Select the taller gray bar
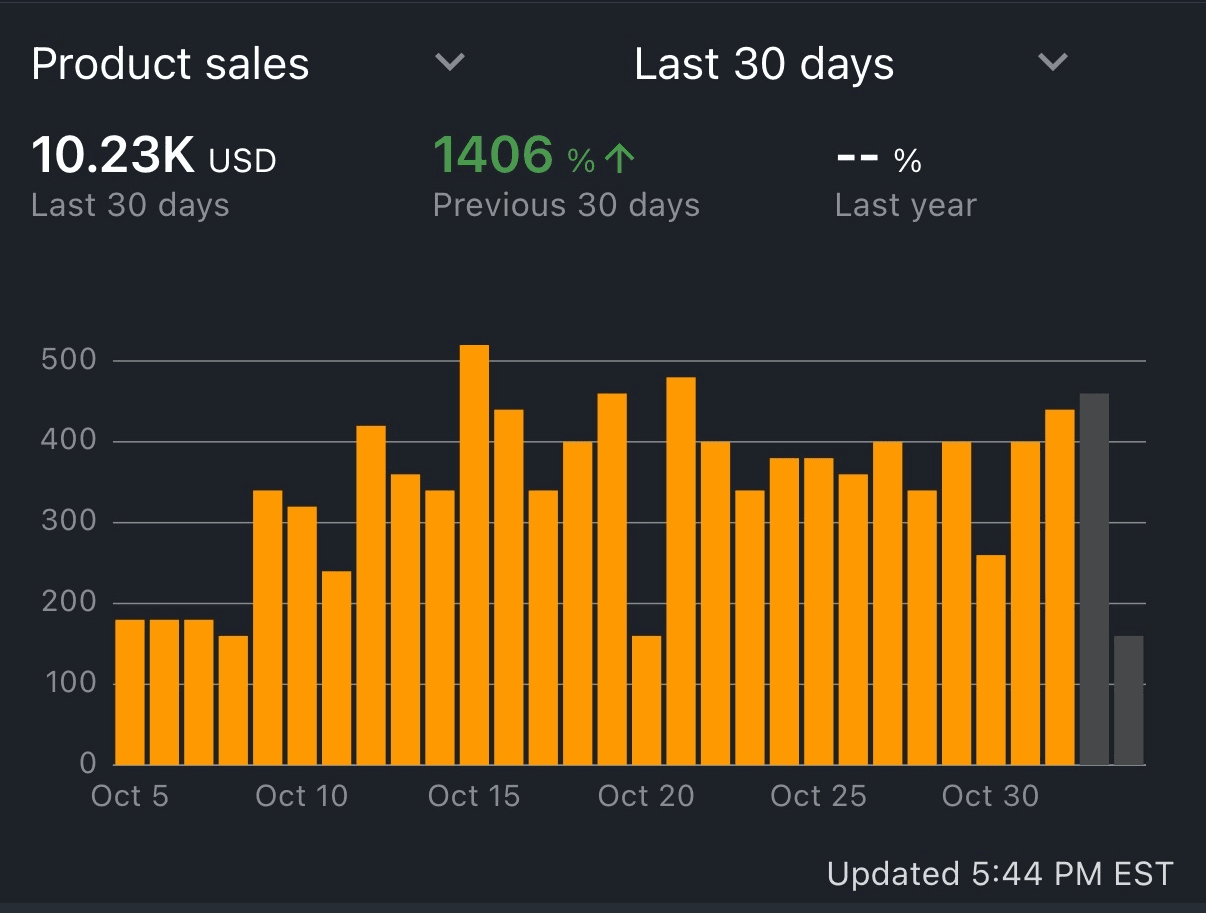 [1094, 580]
